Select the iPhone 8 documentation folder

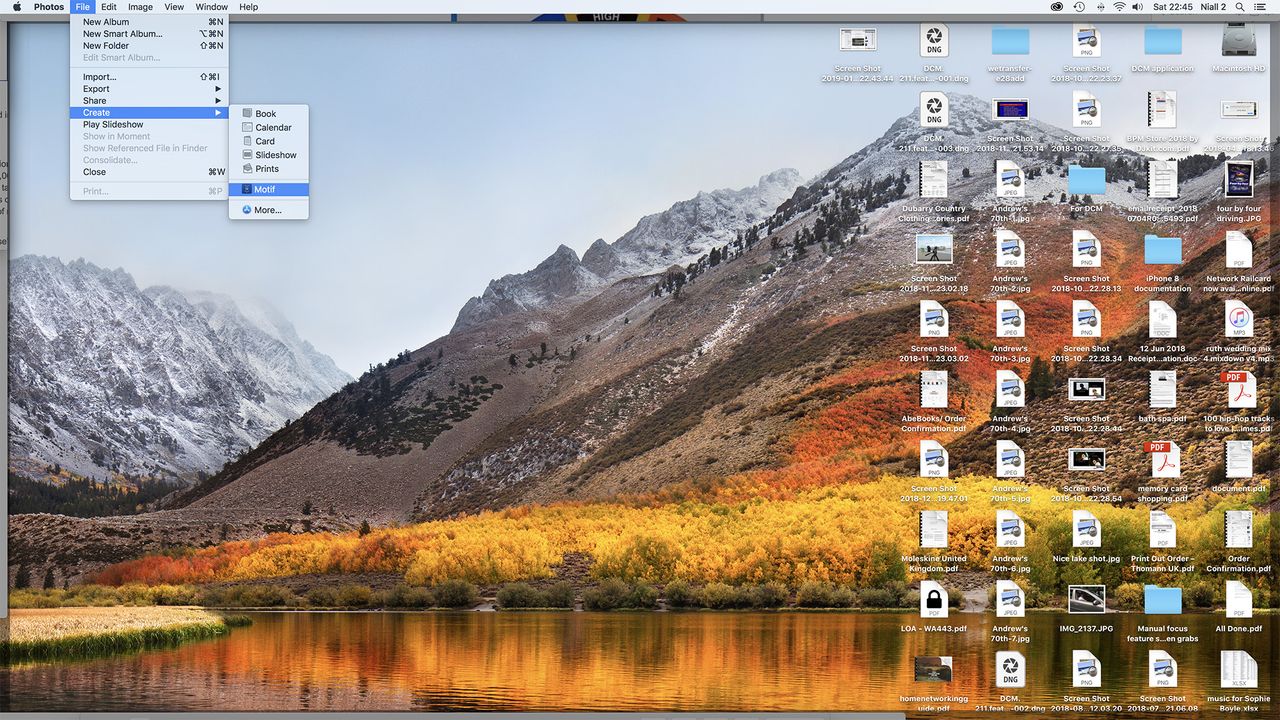(x=1162, y=249)
